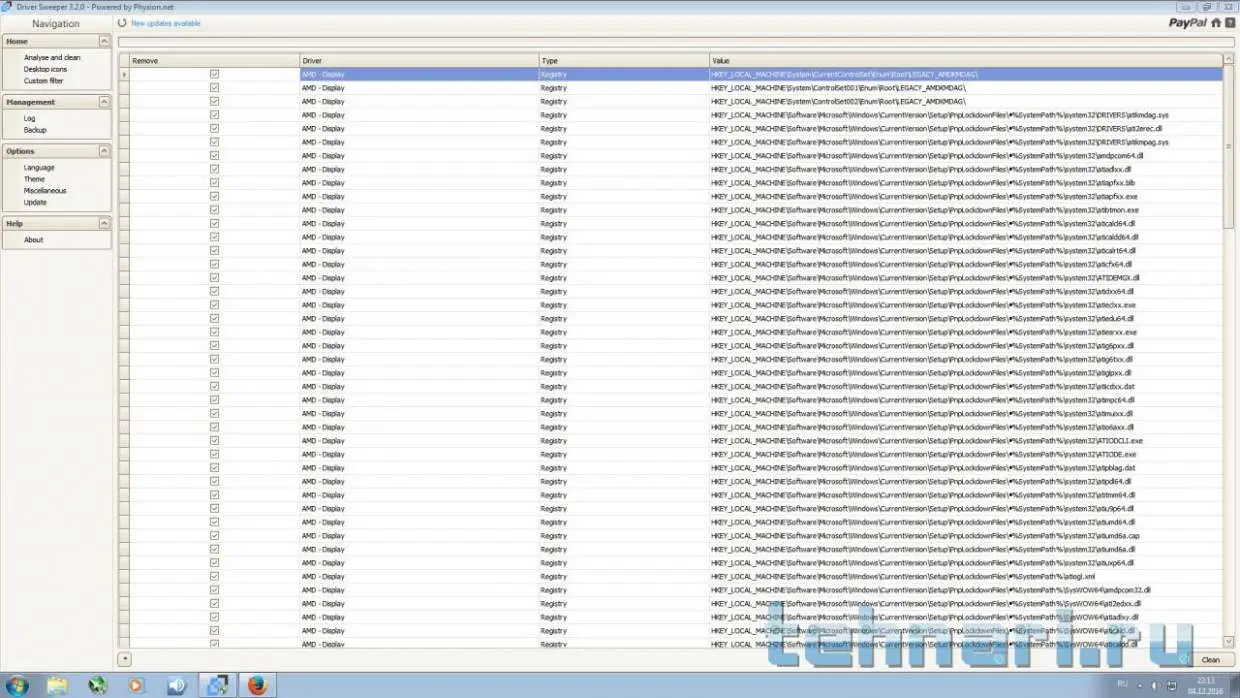1240x698 pixels.
Task: Click the scroll down arrow of the table
Action: click(x=1228, y=641)
